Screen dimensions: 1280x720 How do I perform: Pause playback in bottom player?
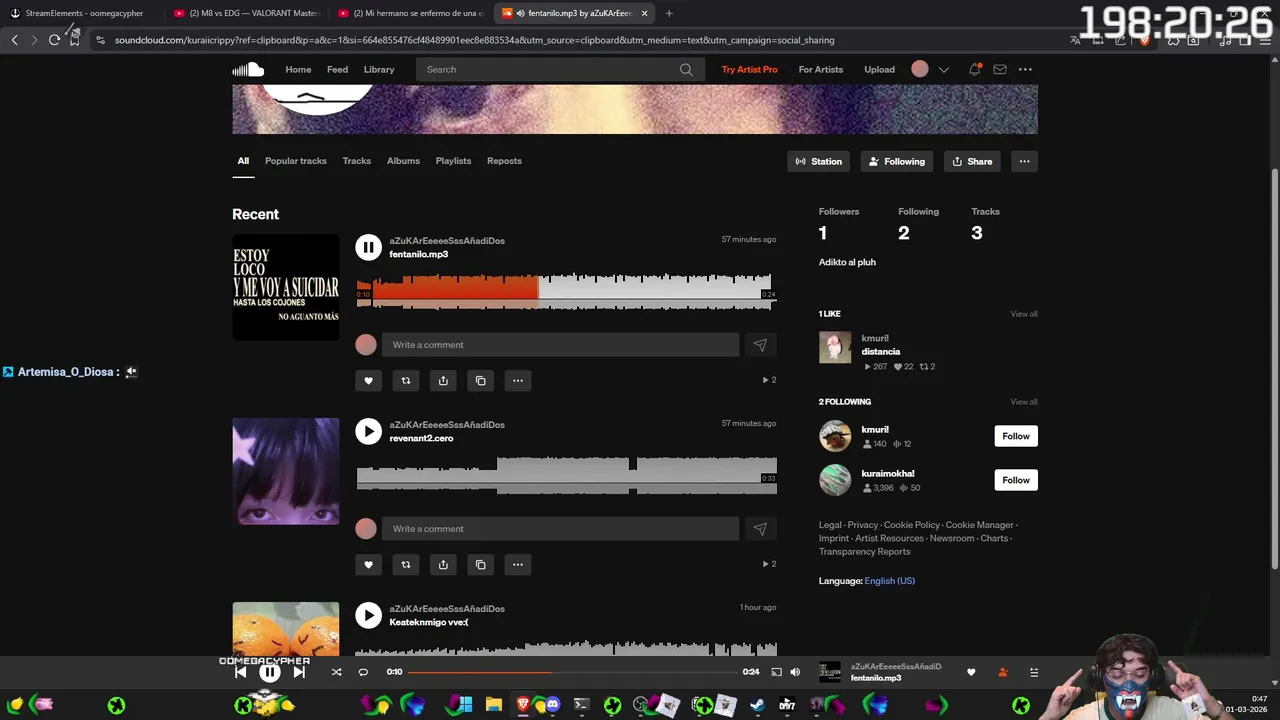[x=270, y=672]
